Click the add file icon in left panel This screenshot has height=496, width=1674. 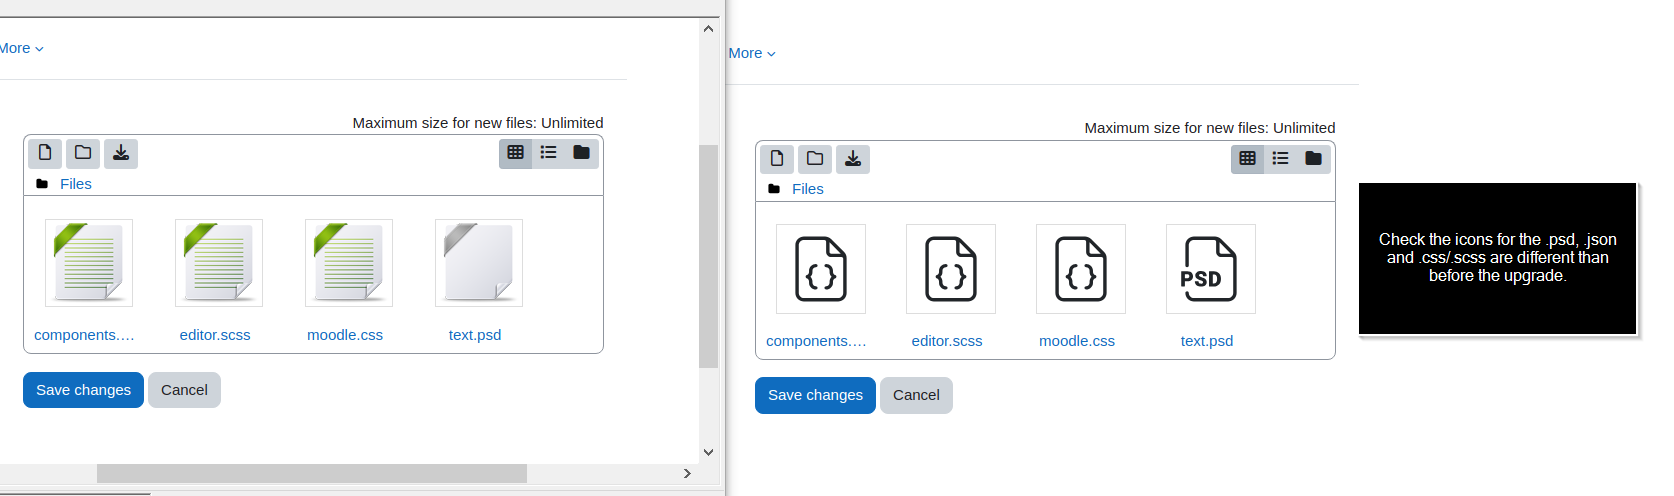point(45,153)
